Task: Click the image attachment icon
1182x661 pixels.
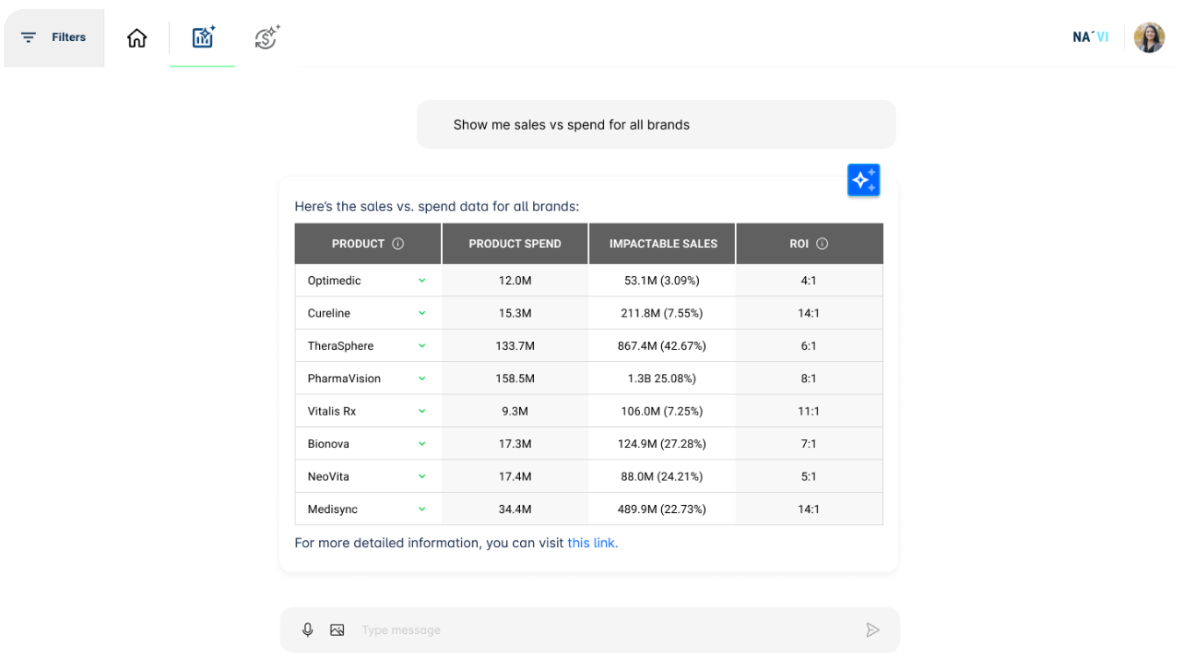Action: pos(337,630)
